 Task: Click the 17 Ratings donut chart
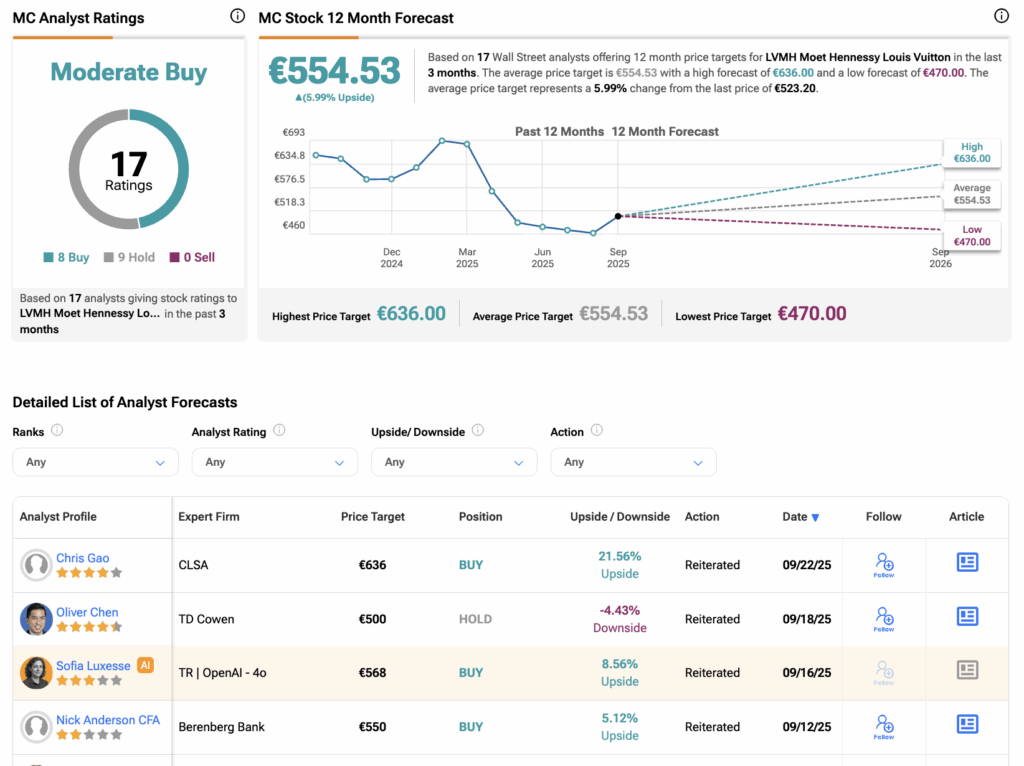point(129,169)
